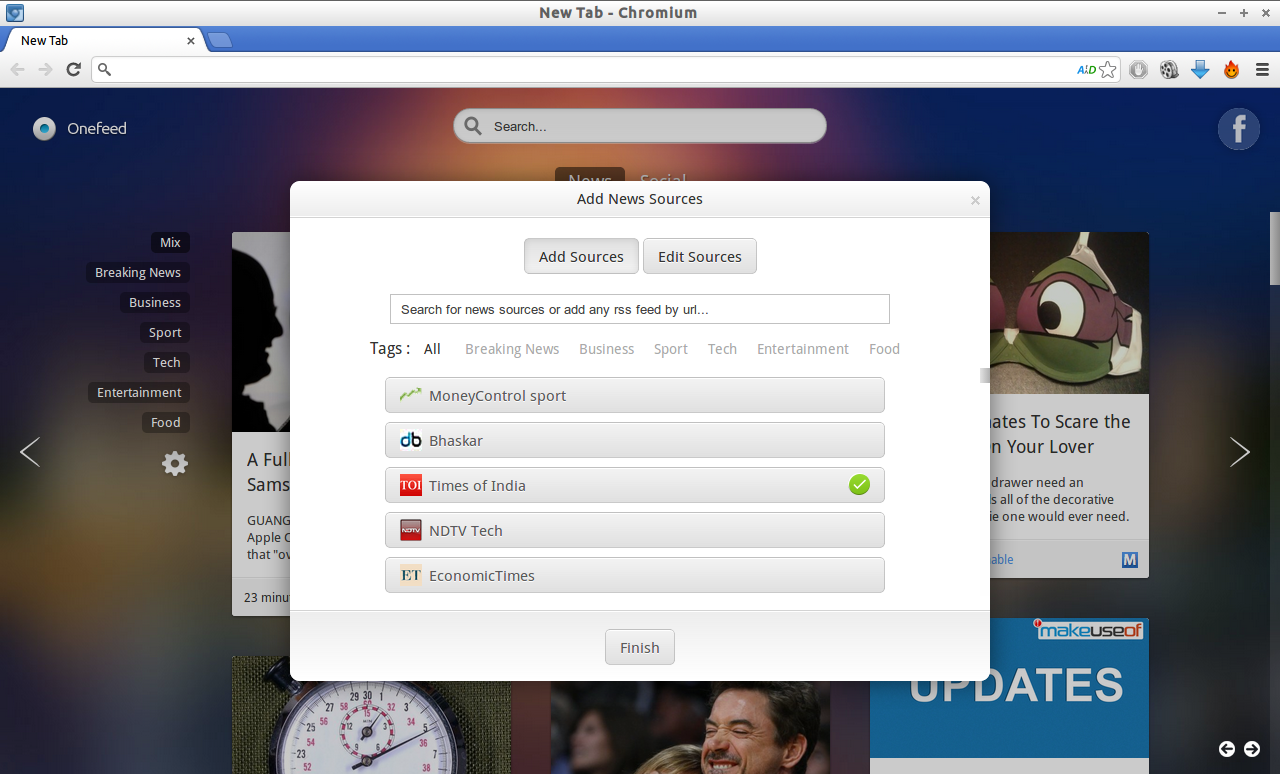Click the Onefeed title text
Viewport: 1280px width, 774px height.
(x=97, y=128)
